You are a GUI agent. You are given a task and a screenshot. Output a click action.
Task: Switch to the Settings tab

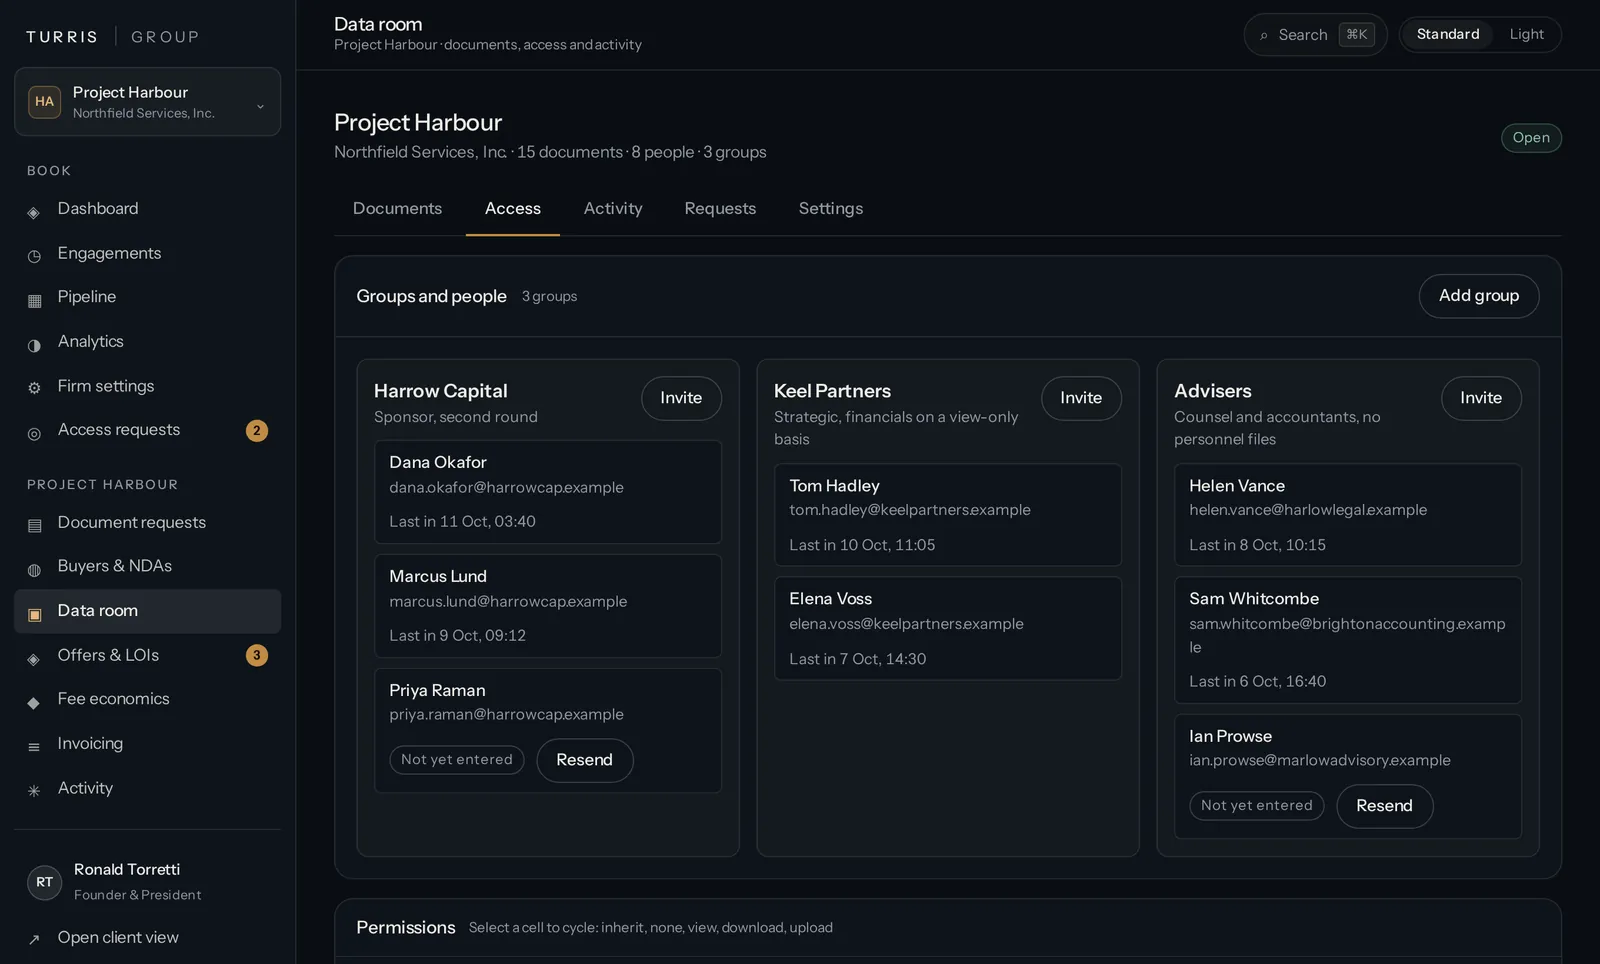pyautogui.click(x=830, y=208)
